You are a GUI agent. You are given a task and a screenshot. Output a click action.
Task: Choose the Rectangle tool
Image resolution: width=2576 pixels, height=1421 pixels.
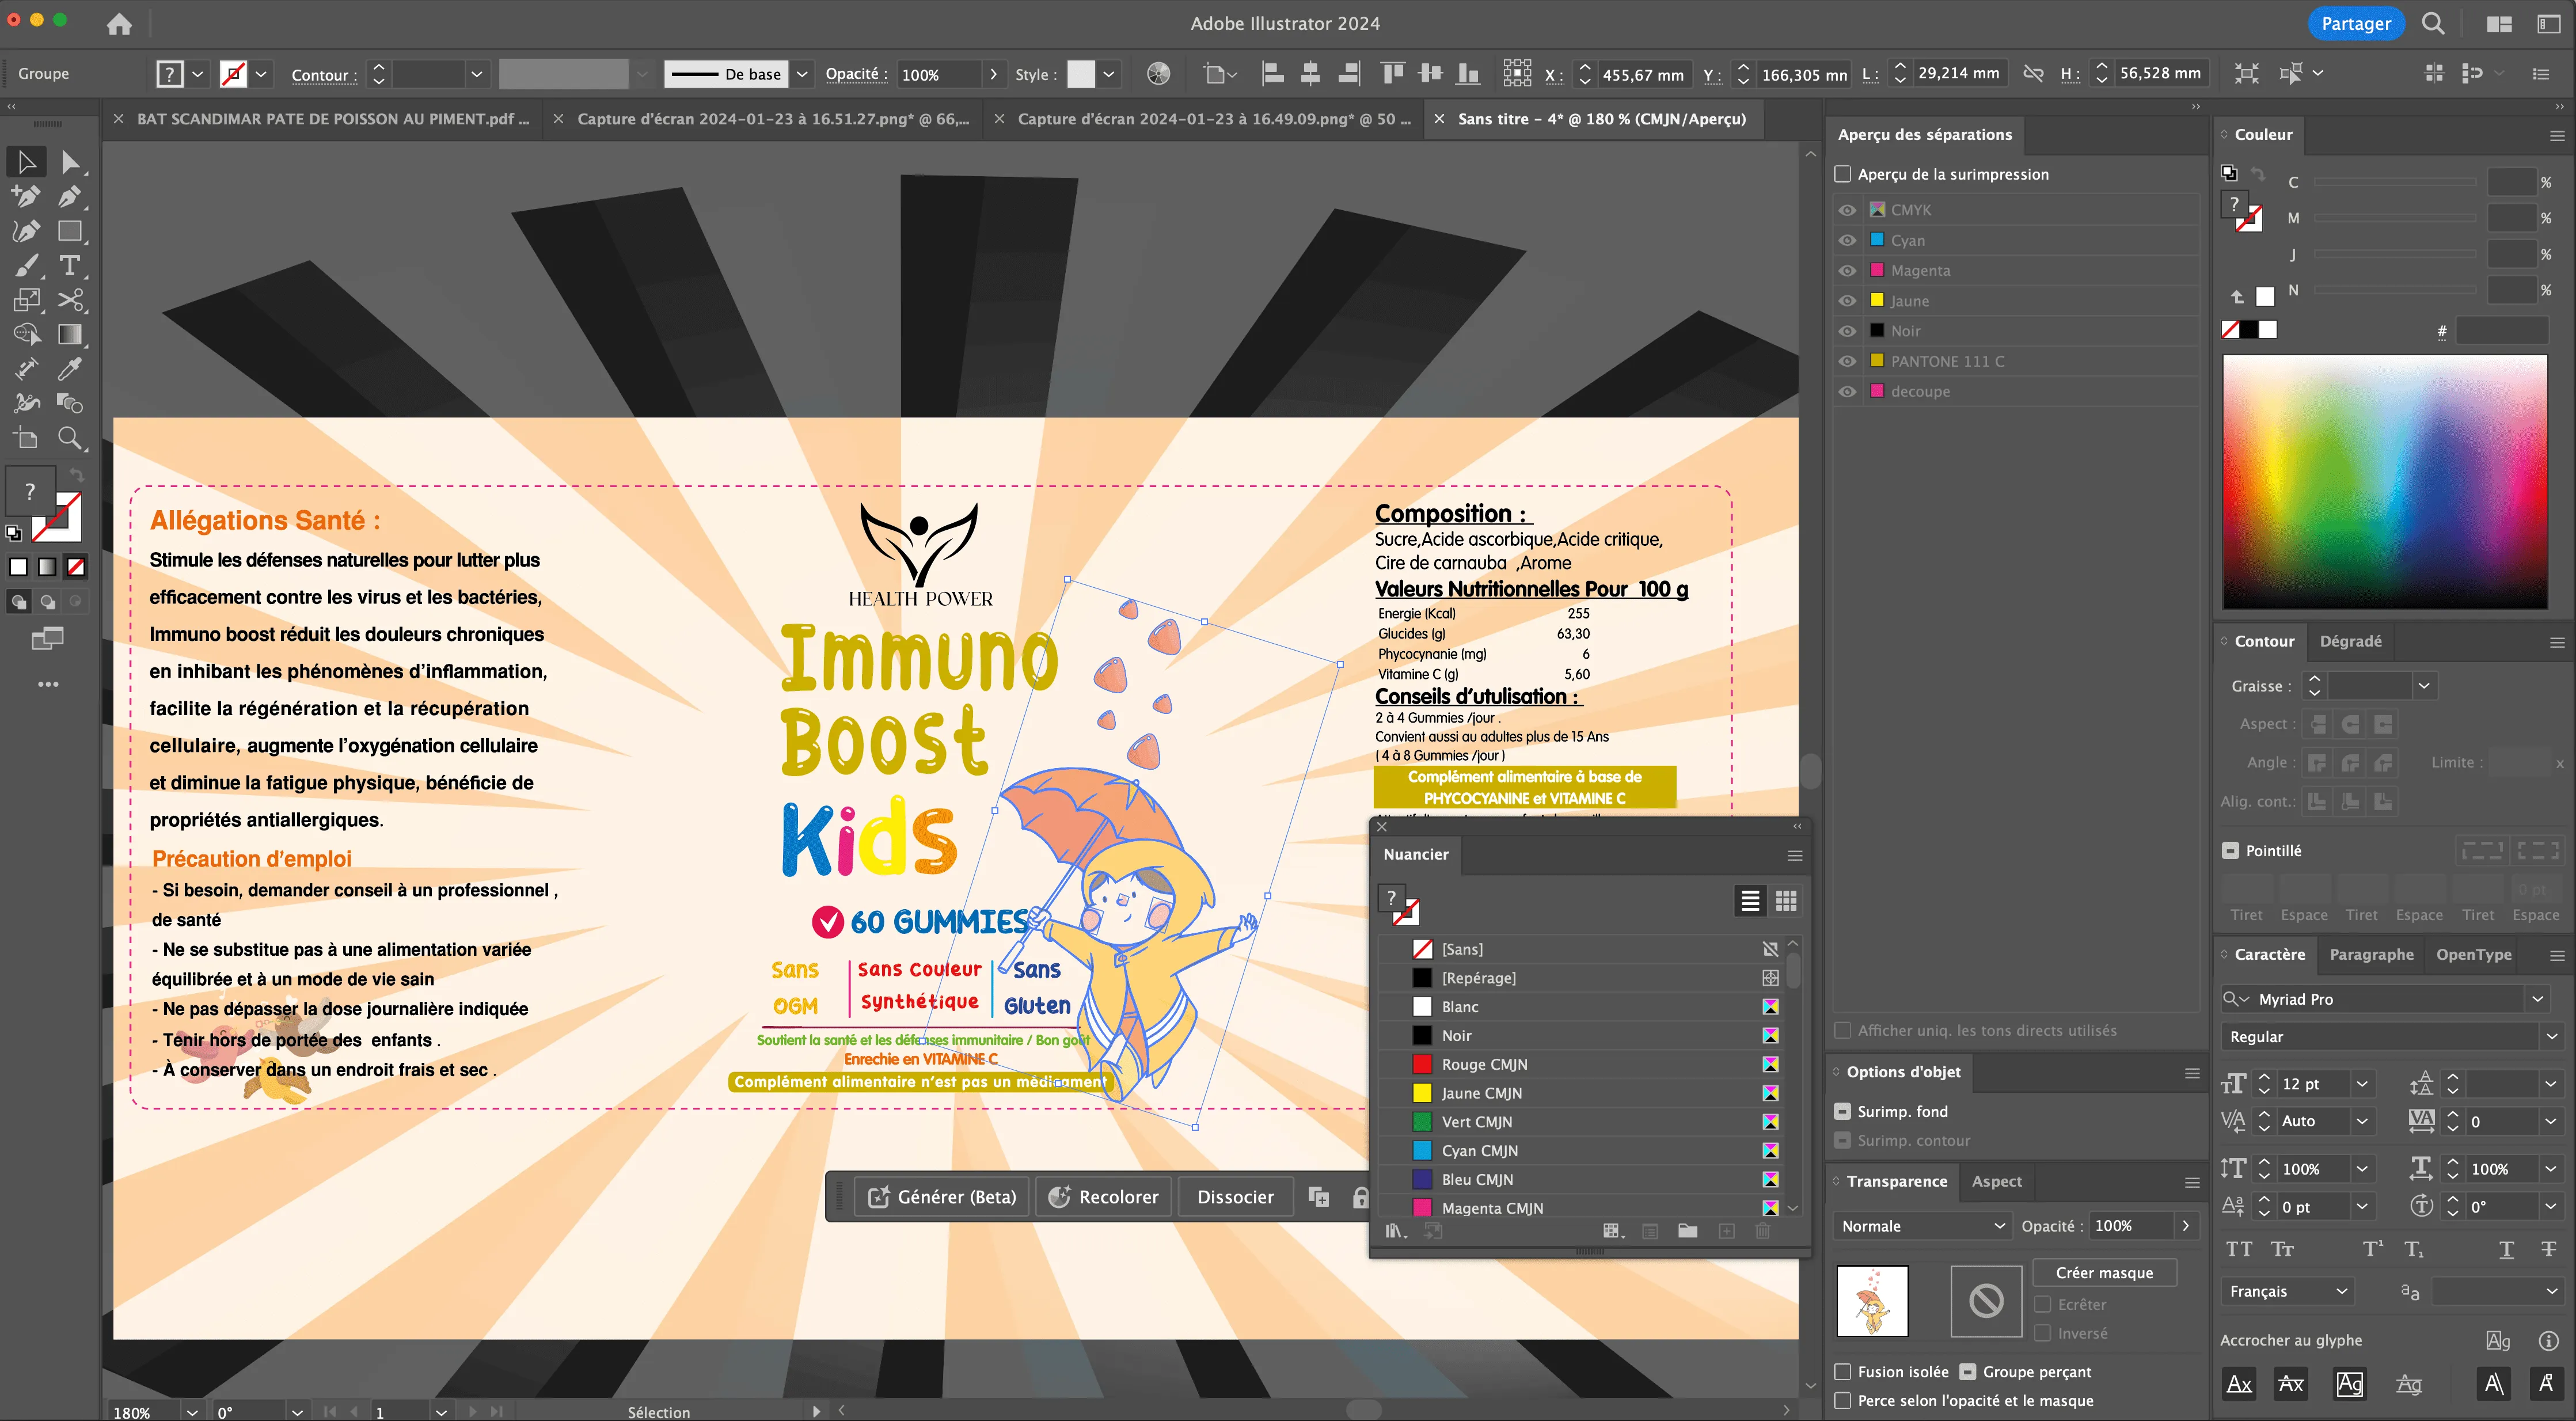tap(69, 231)
